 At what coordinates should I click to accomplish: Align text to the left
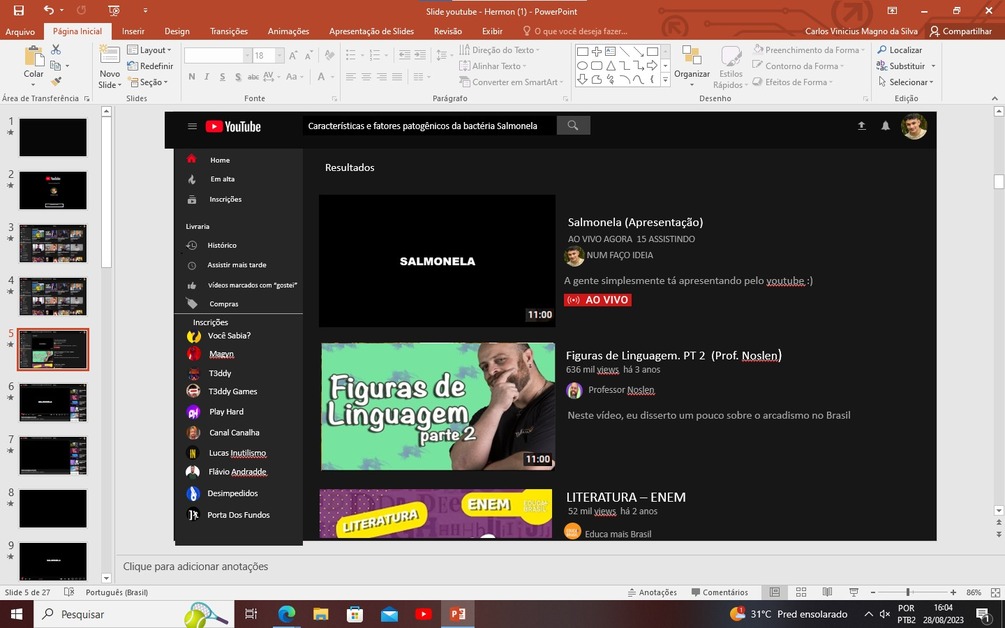pyautogui.click(x=351, y=76)
